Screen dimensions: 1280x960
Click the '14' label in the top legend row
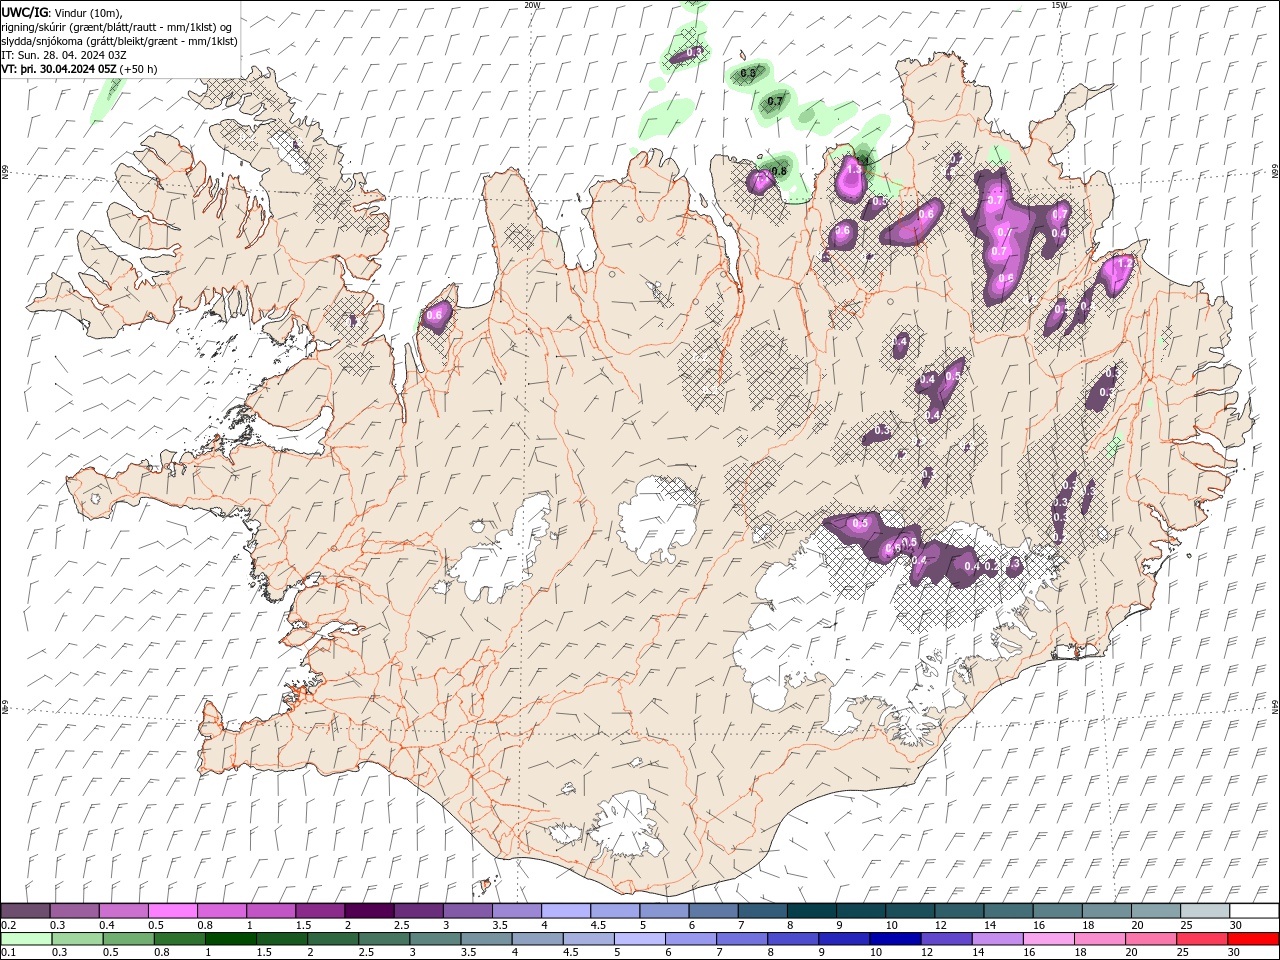990,925
